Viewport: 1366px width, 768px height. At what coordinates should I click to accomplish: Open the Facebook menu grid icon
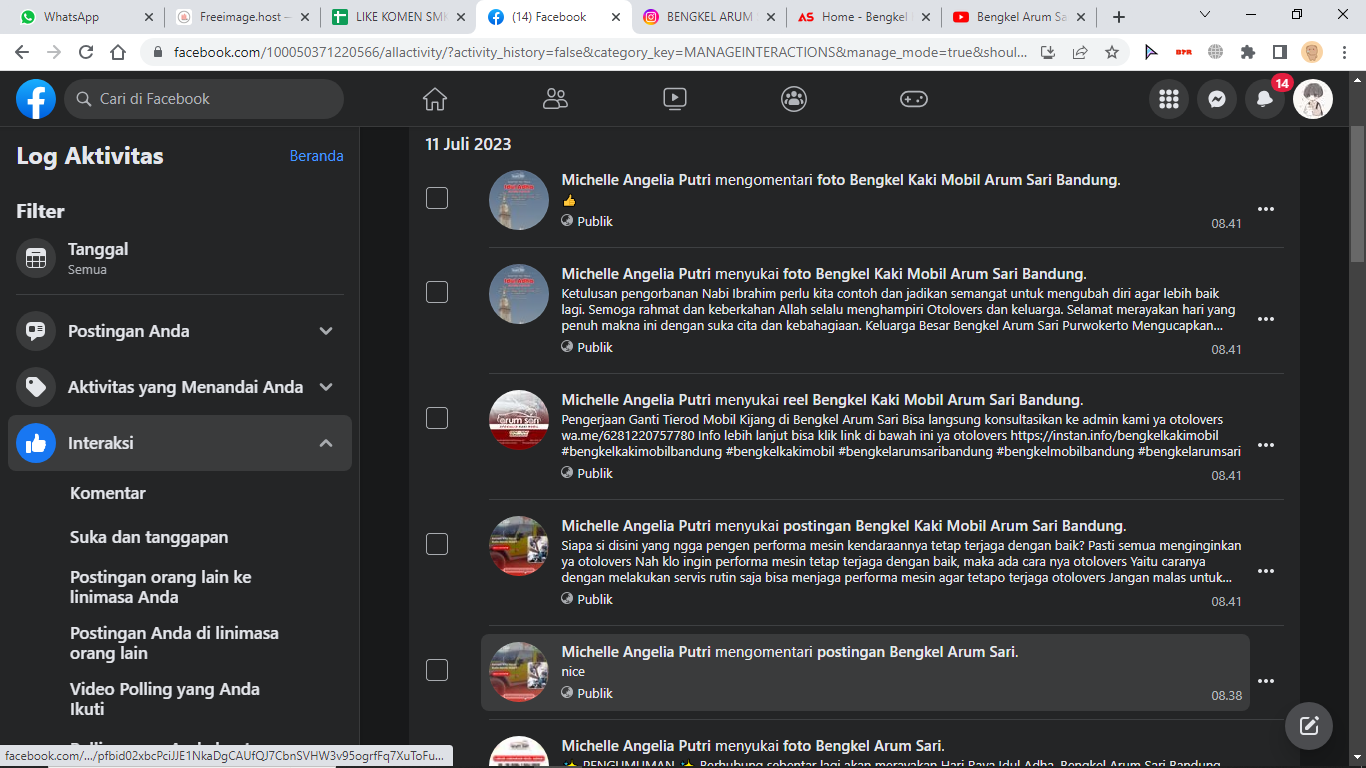click(x=1169, y=99)
